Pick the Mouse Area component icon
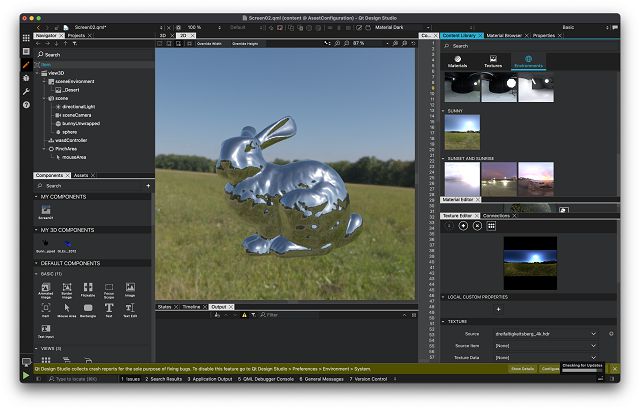This screenshot has height=409, width=640. [66, 309]
